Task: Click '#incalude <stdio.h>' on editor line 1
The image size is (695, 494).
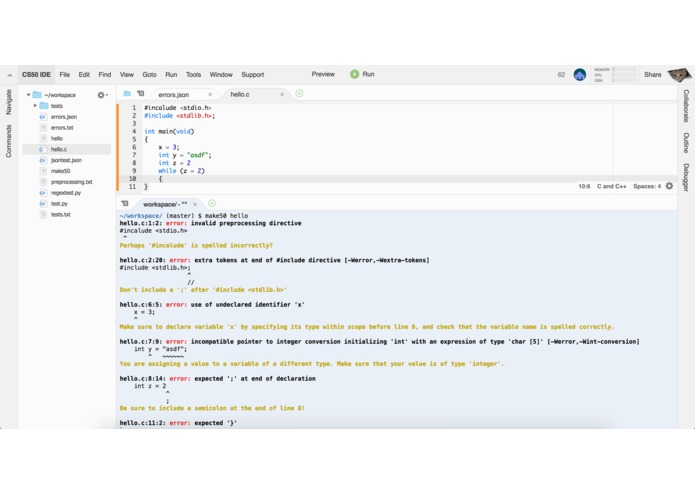Action: tap(177, 108)
